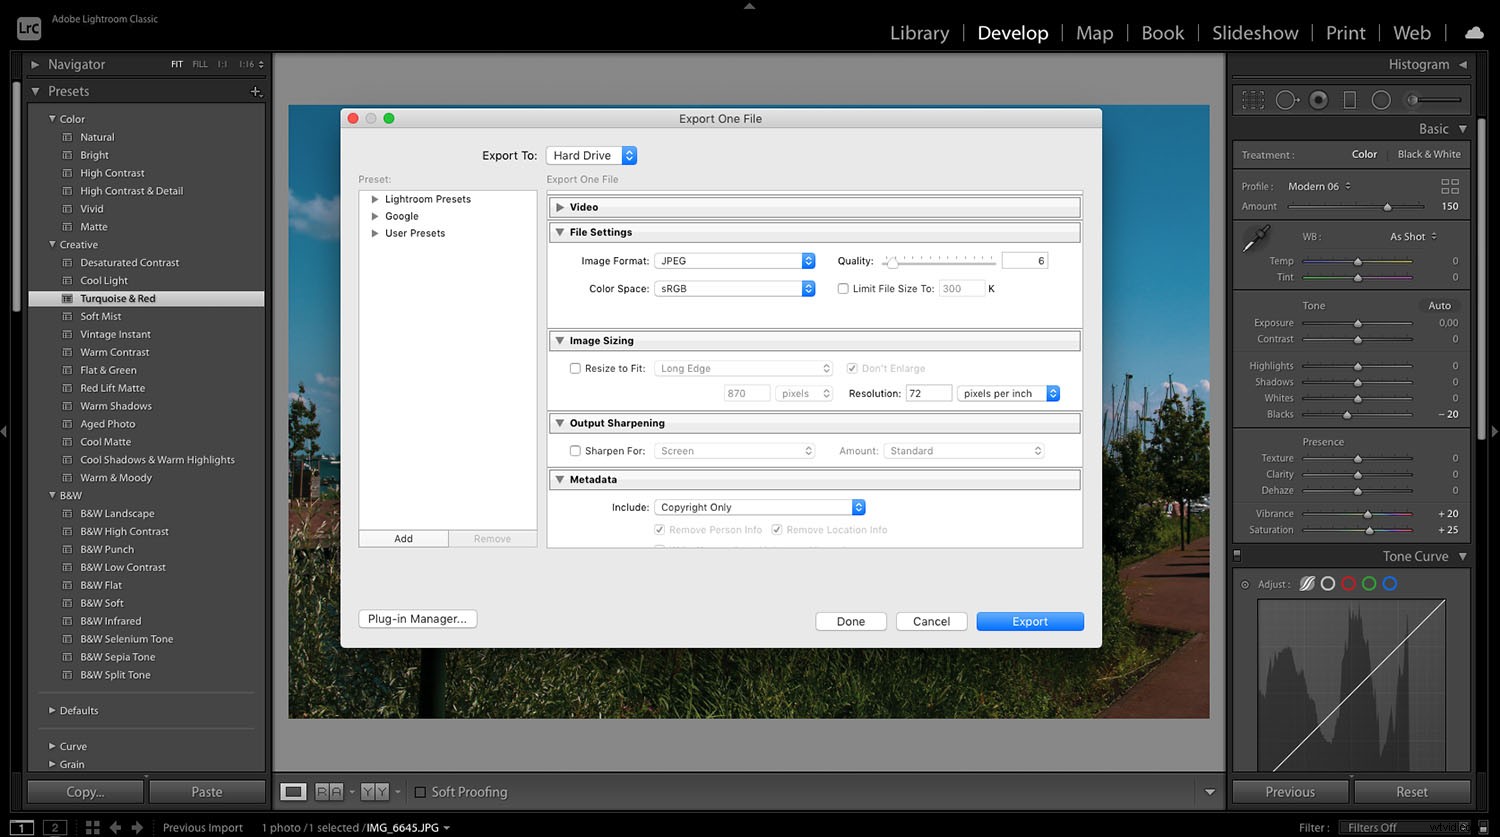The height and width of the screenshot is (837, 1500).
Task: Click the blue Export button
Action: [1030, 621]
